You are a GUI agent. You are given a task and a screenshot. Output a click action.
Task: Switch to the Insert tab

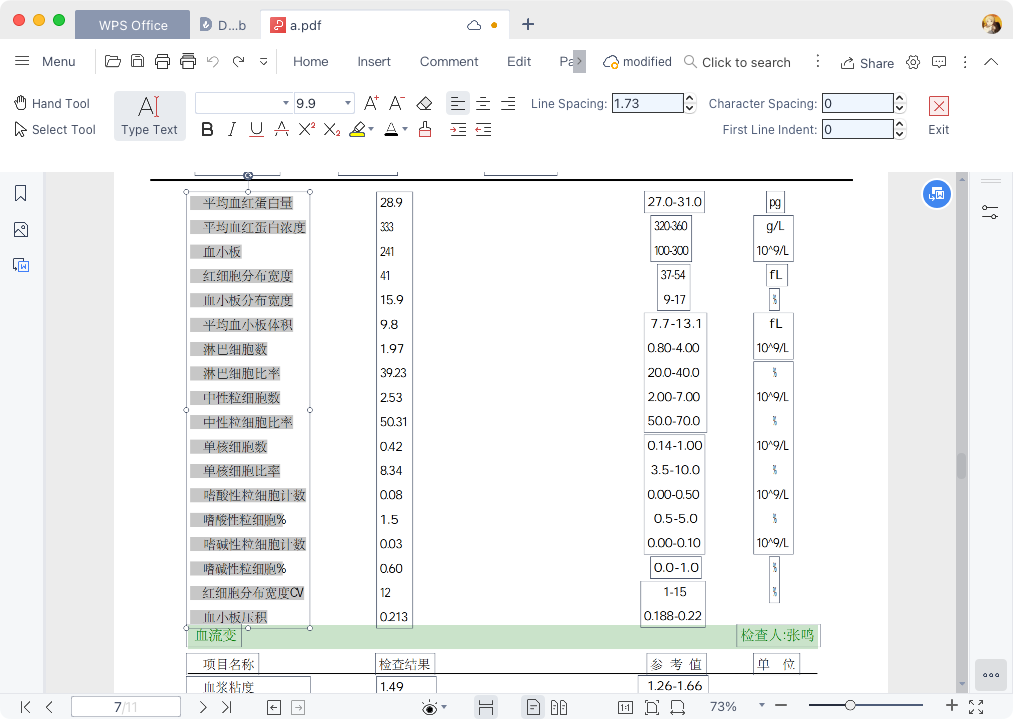pyautogui.click(x=374, y=62)
